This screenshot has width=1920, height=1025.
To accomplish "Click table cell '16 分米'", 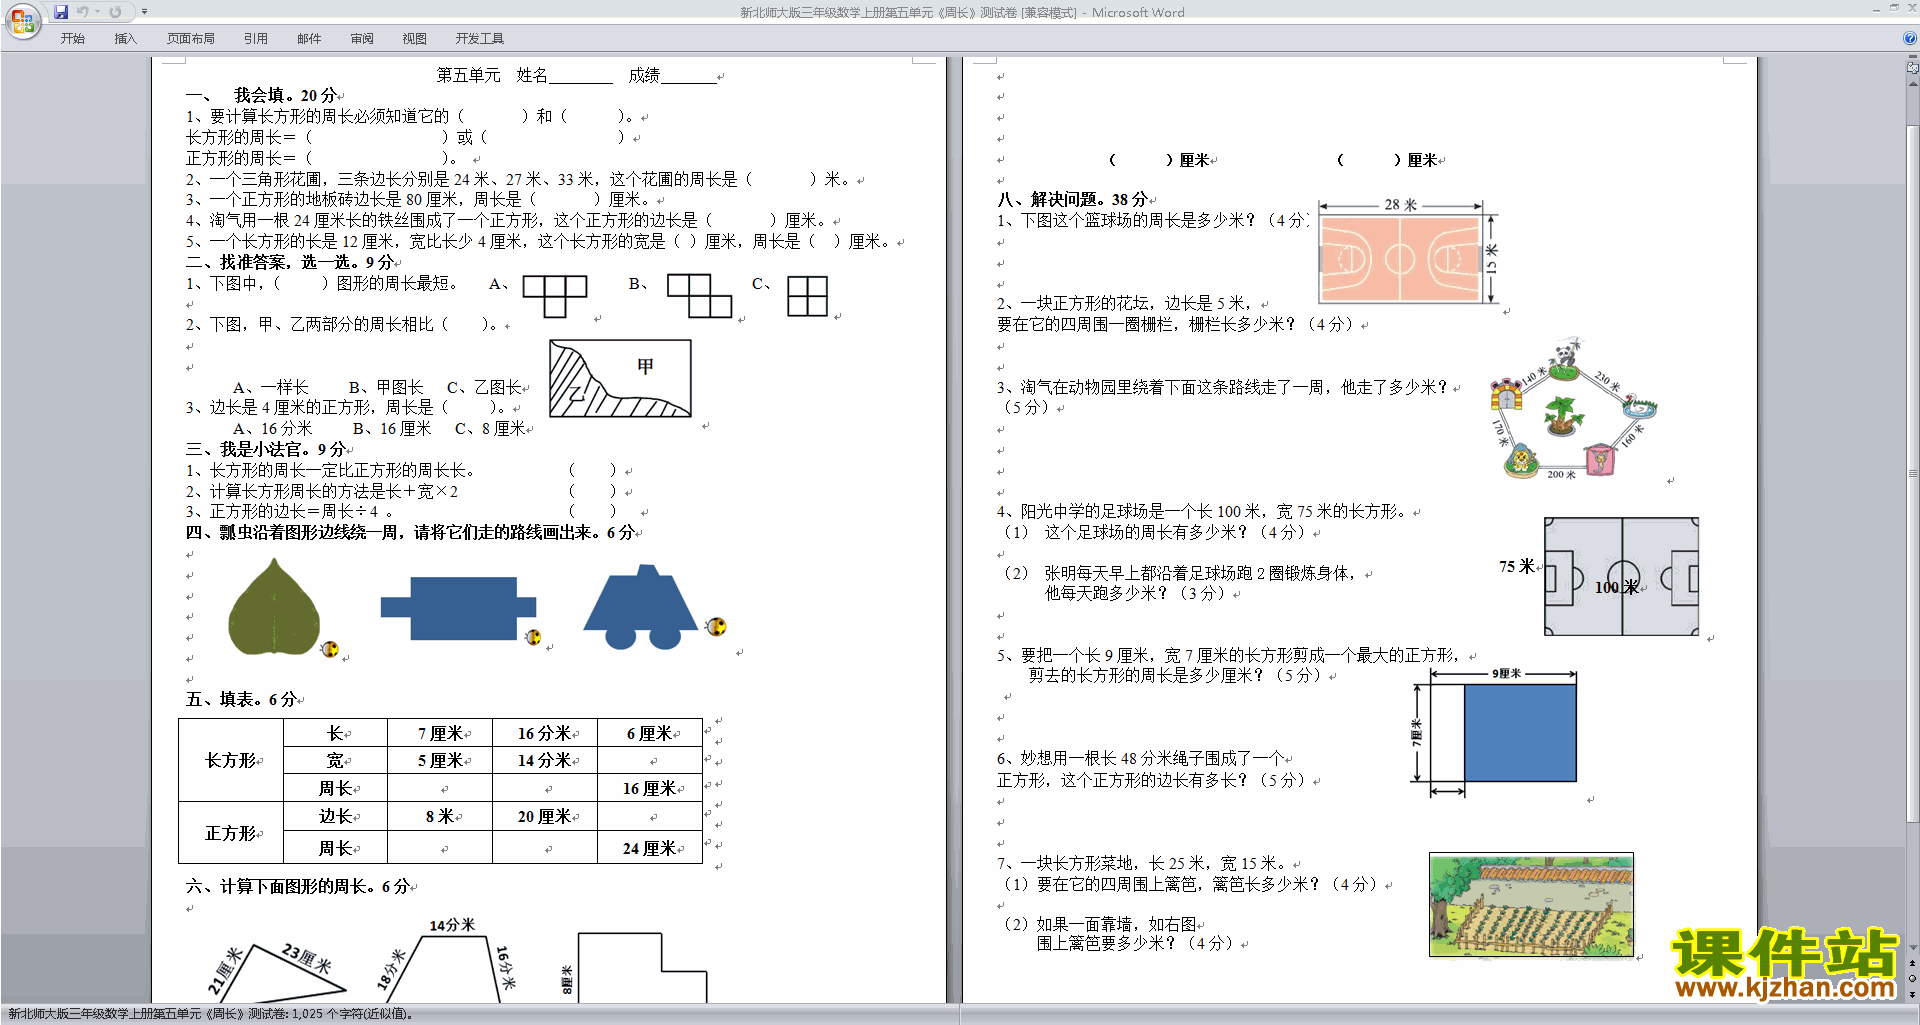I will 545,733.
